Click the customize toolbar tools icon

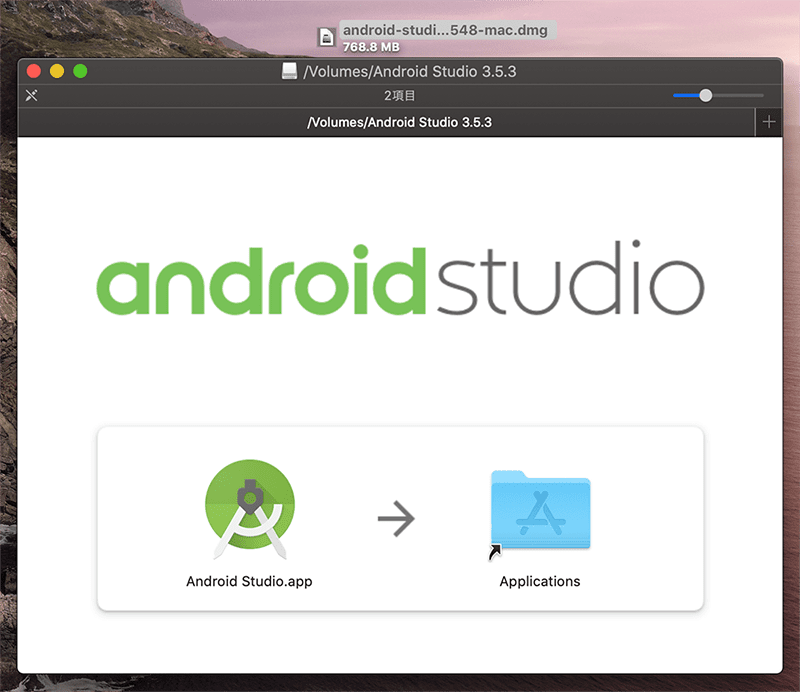click(x=32, y=95)
